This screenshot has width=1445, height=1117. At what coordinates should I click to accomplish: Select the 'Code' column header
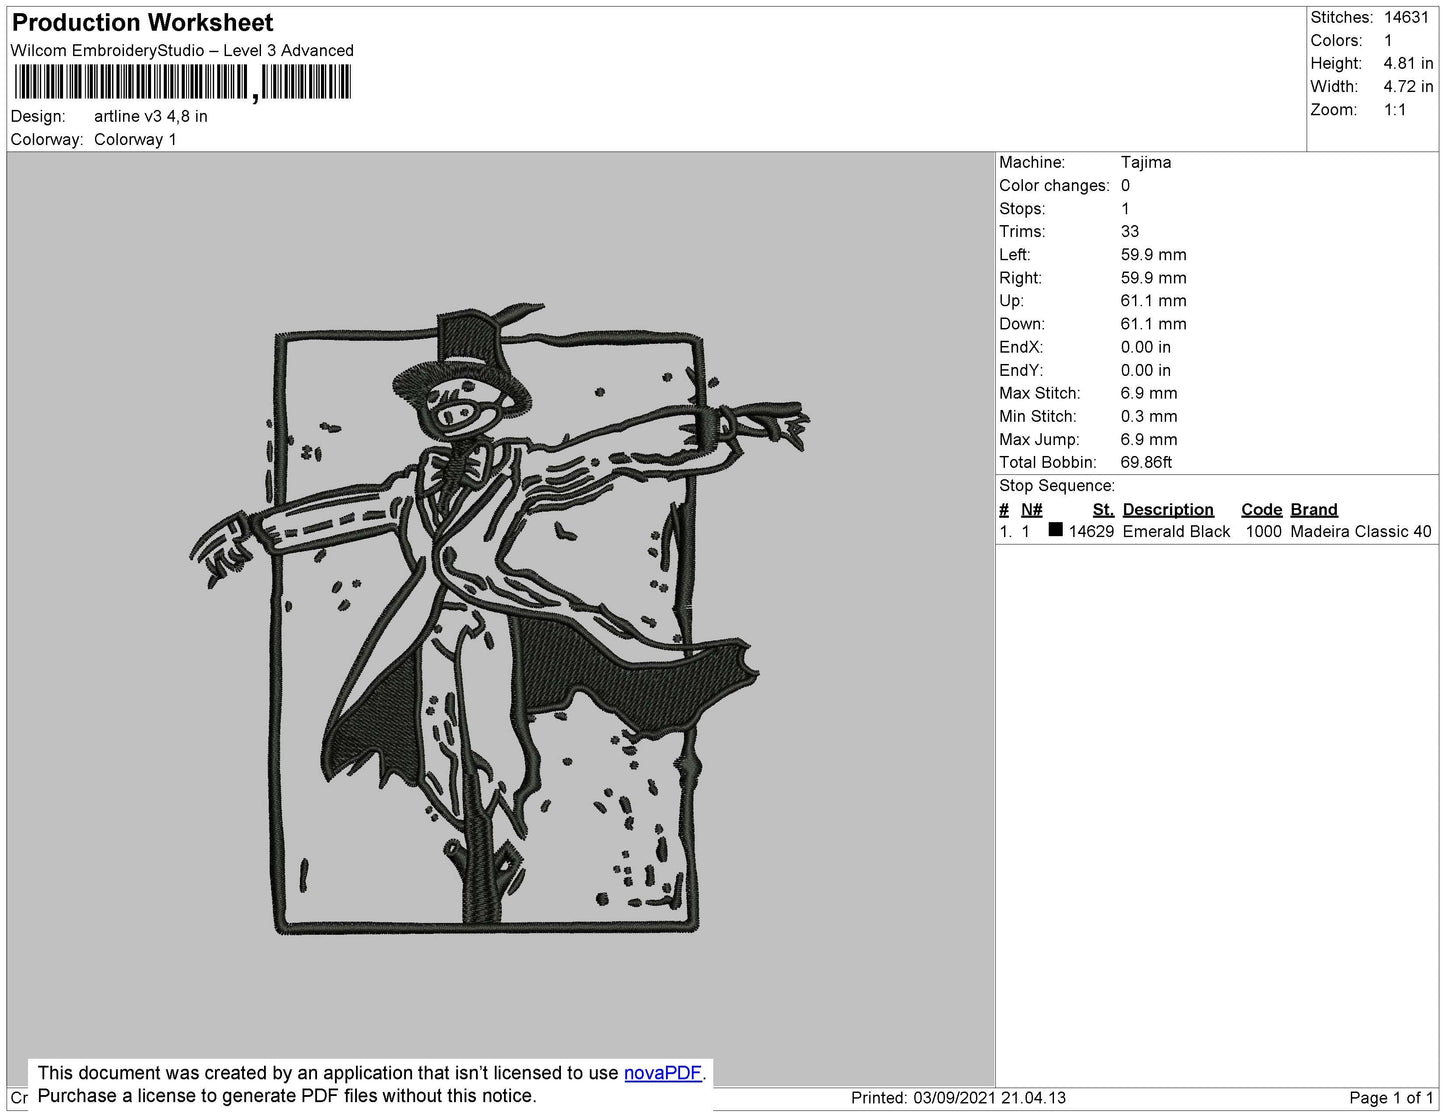click(x=1262, y=509)
